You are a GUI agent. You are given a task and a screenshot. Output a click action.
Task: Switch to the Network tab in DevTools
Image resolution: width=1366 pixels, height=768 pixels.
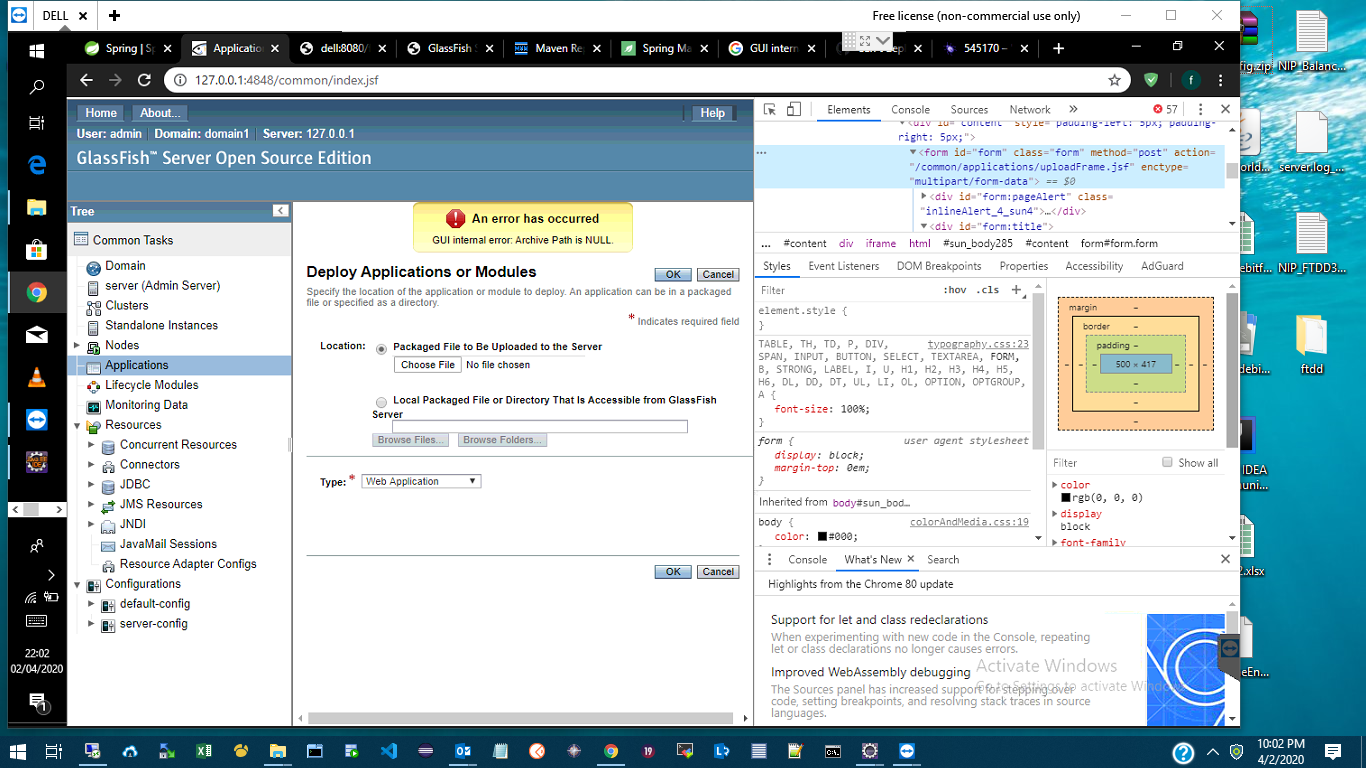click(1030, 110)
